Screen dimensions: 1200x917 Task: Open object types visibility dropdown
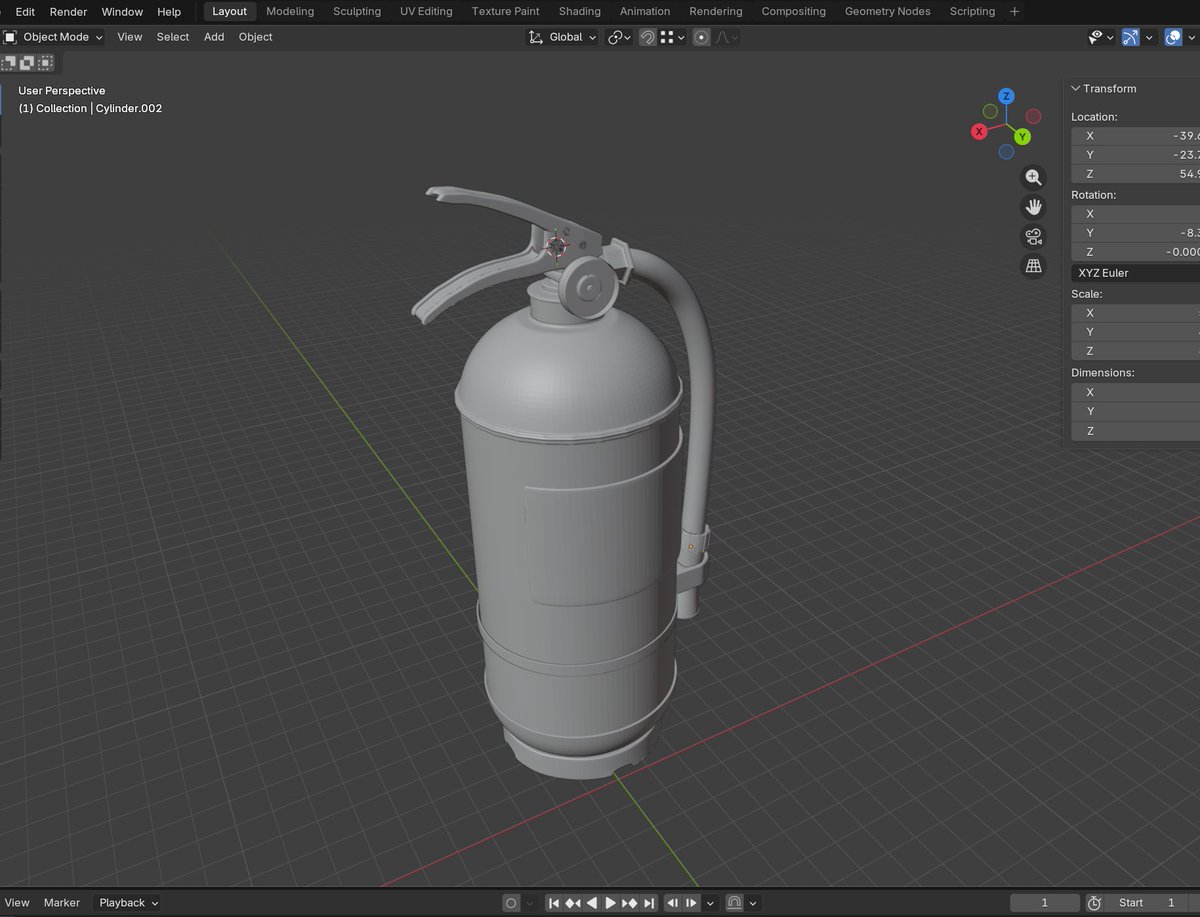pos(1100,37)
